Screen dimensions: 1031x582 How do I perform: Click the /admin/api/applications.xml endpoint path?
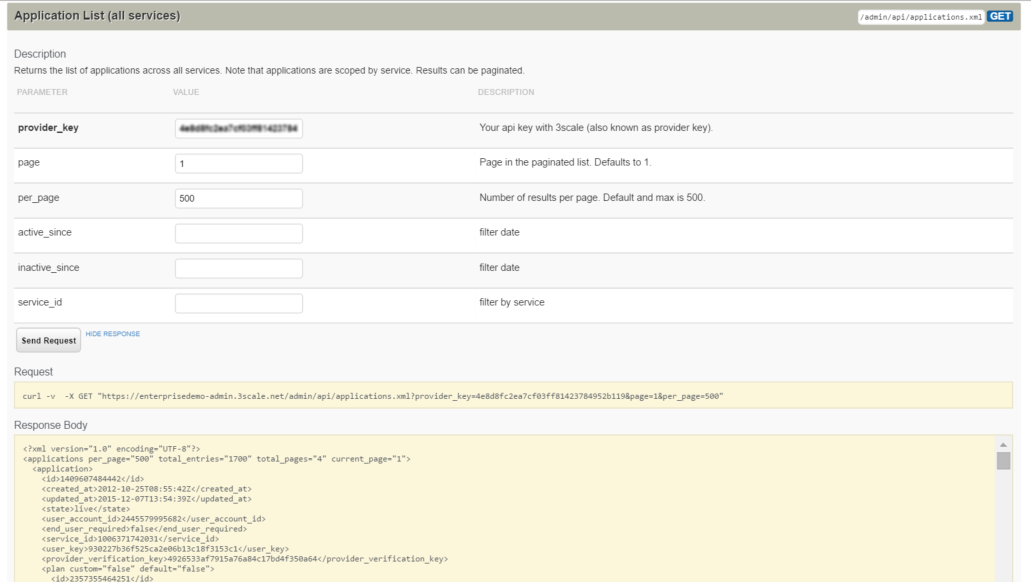(921, 16)
